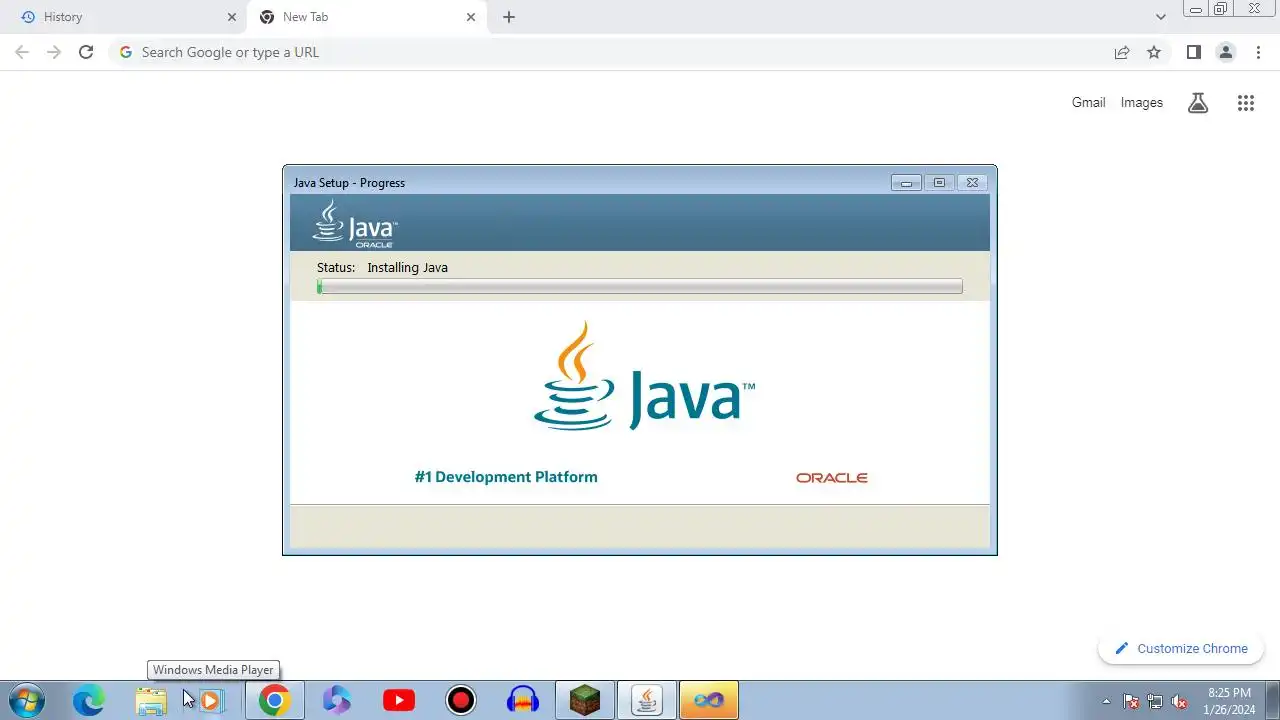Screen dimensions: 1280x720
Task: Go back to previous page
Action: coord(22,52)
